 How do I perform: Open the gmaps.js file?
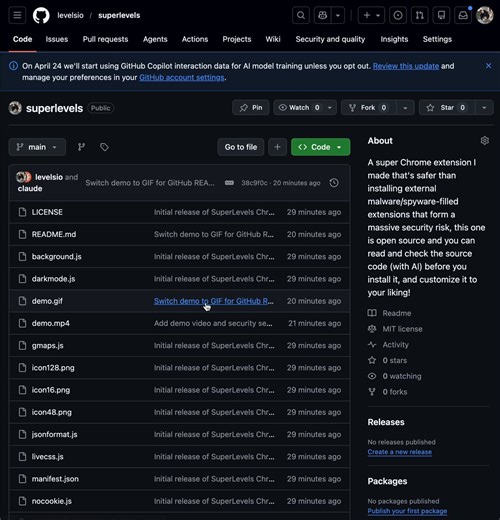click(x=47, y=345)
